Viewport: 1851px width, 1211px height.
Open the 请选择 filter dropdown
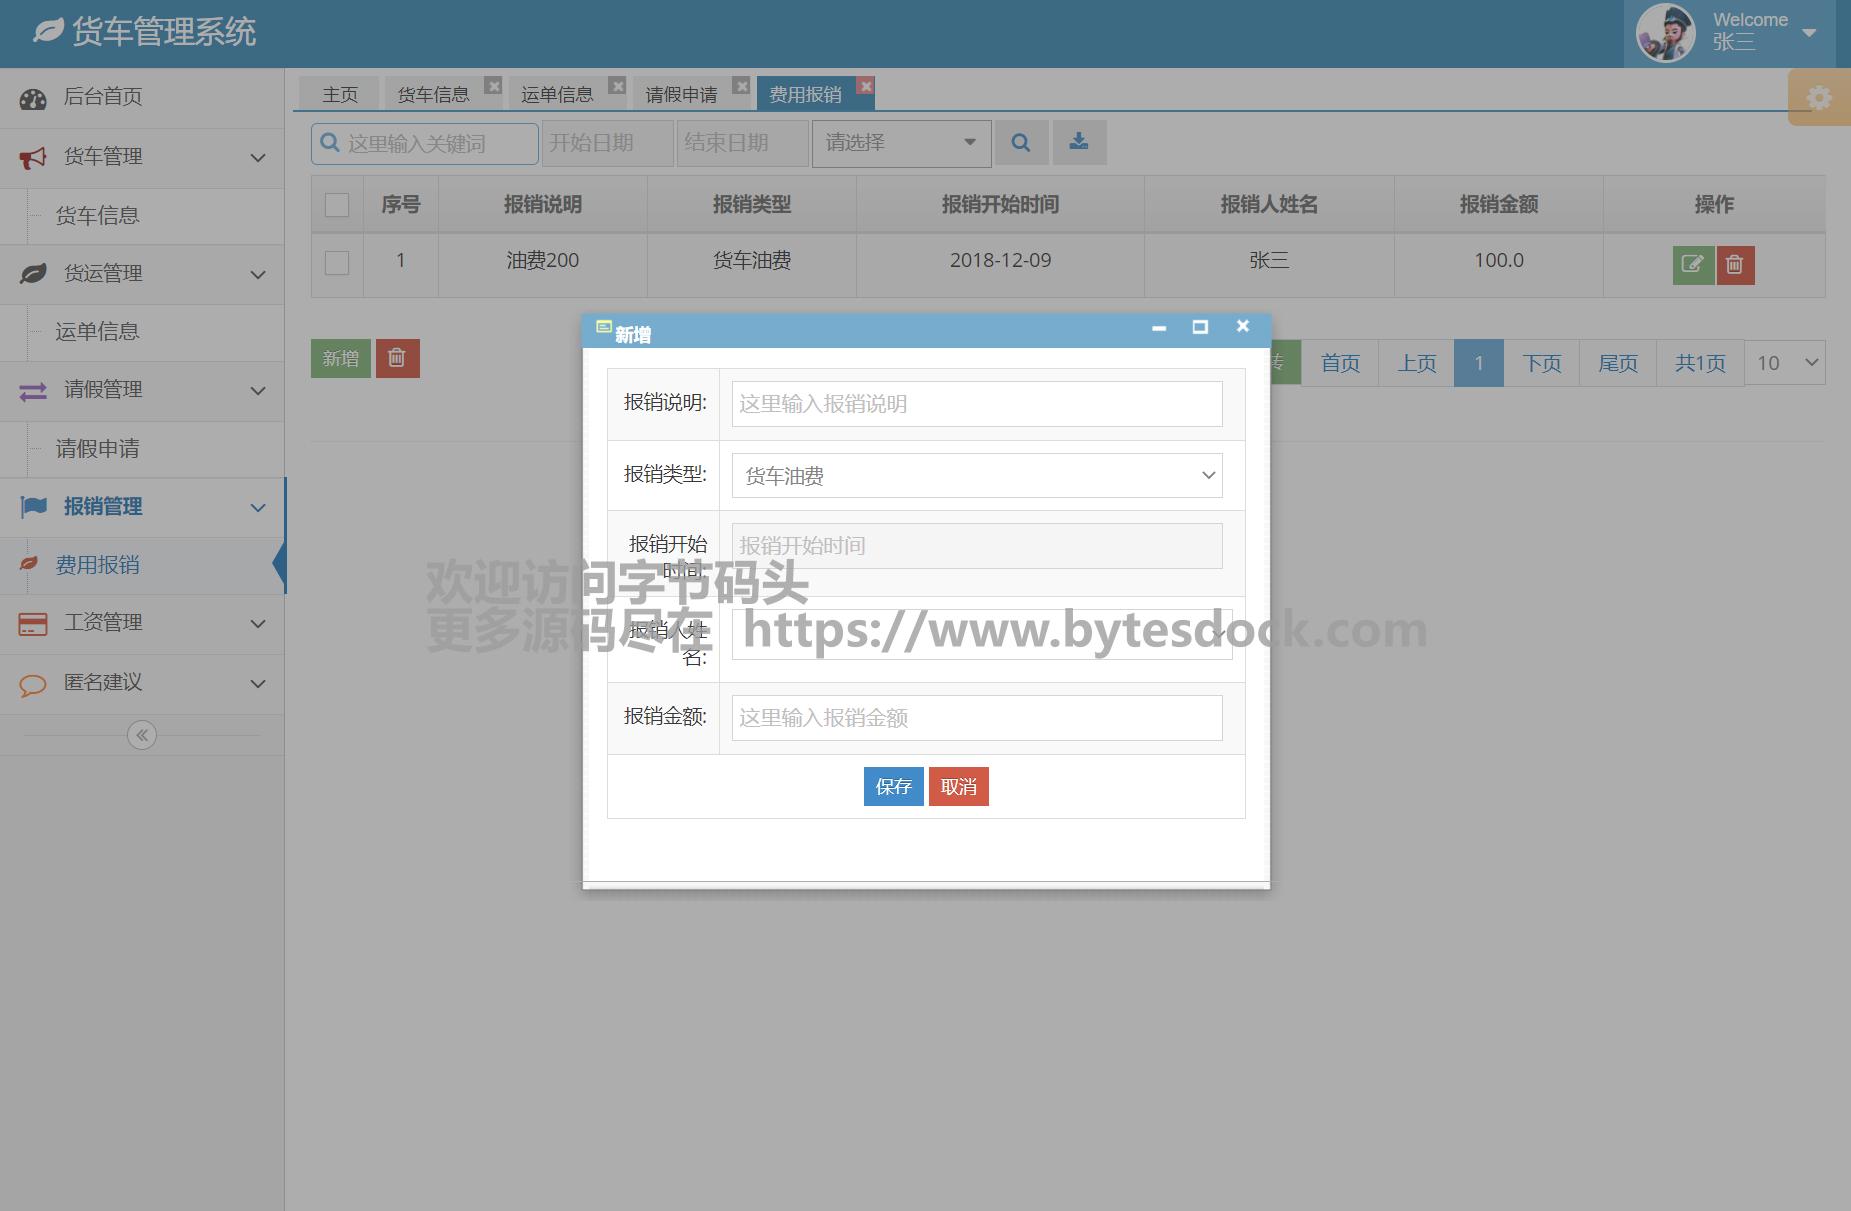point(900,143)
